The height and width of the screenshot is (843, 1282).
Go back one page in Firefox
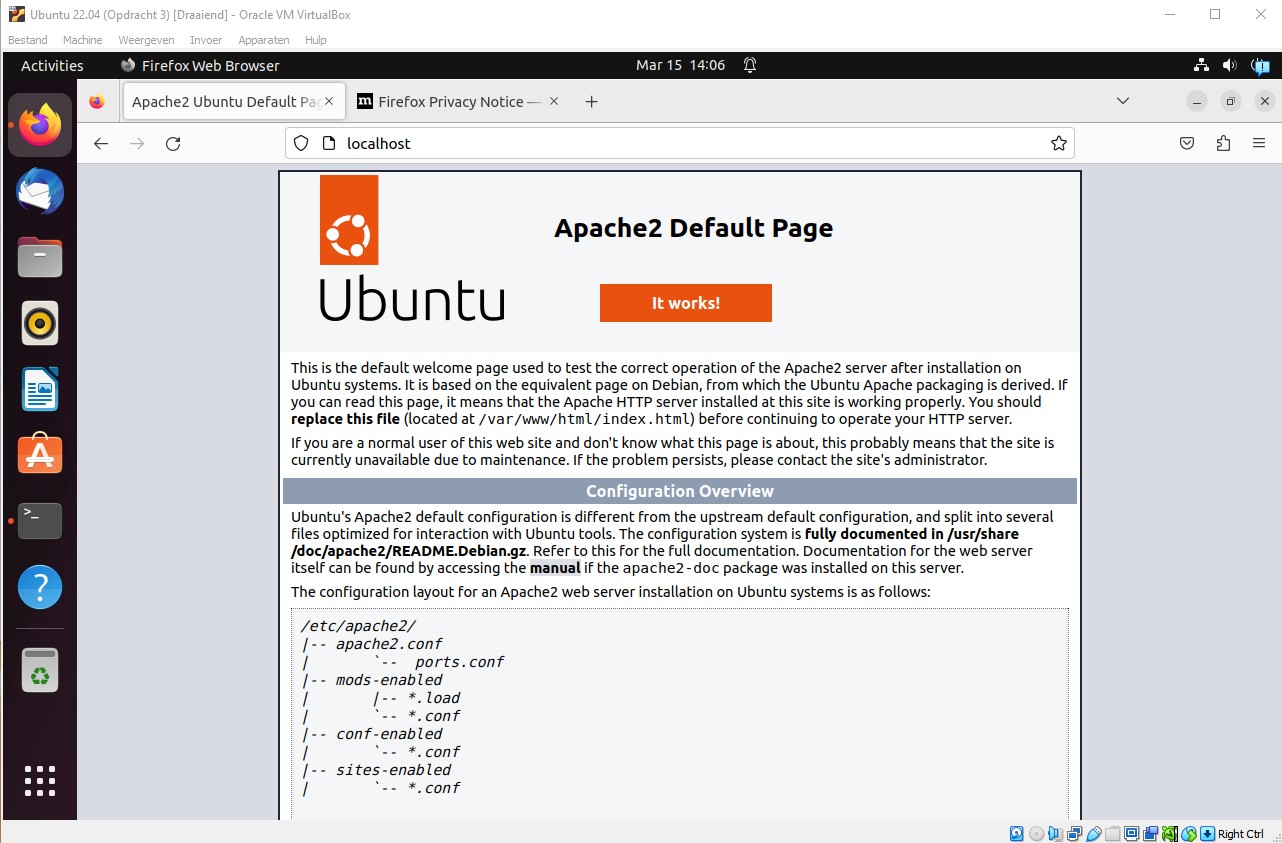click(x=101, y=143)
